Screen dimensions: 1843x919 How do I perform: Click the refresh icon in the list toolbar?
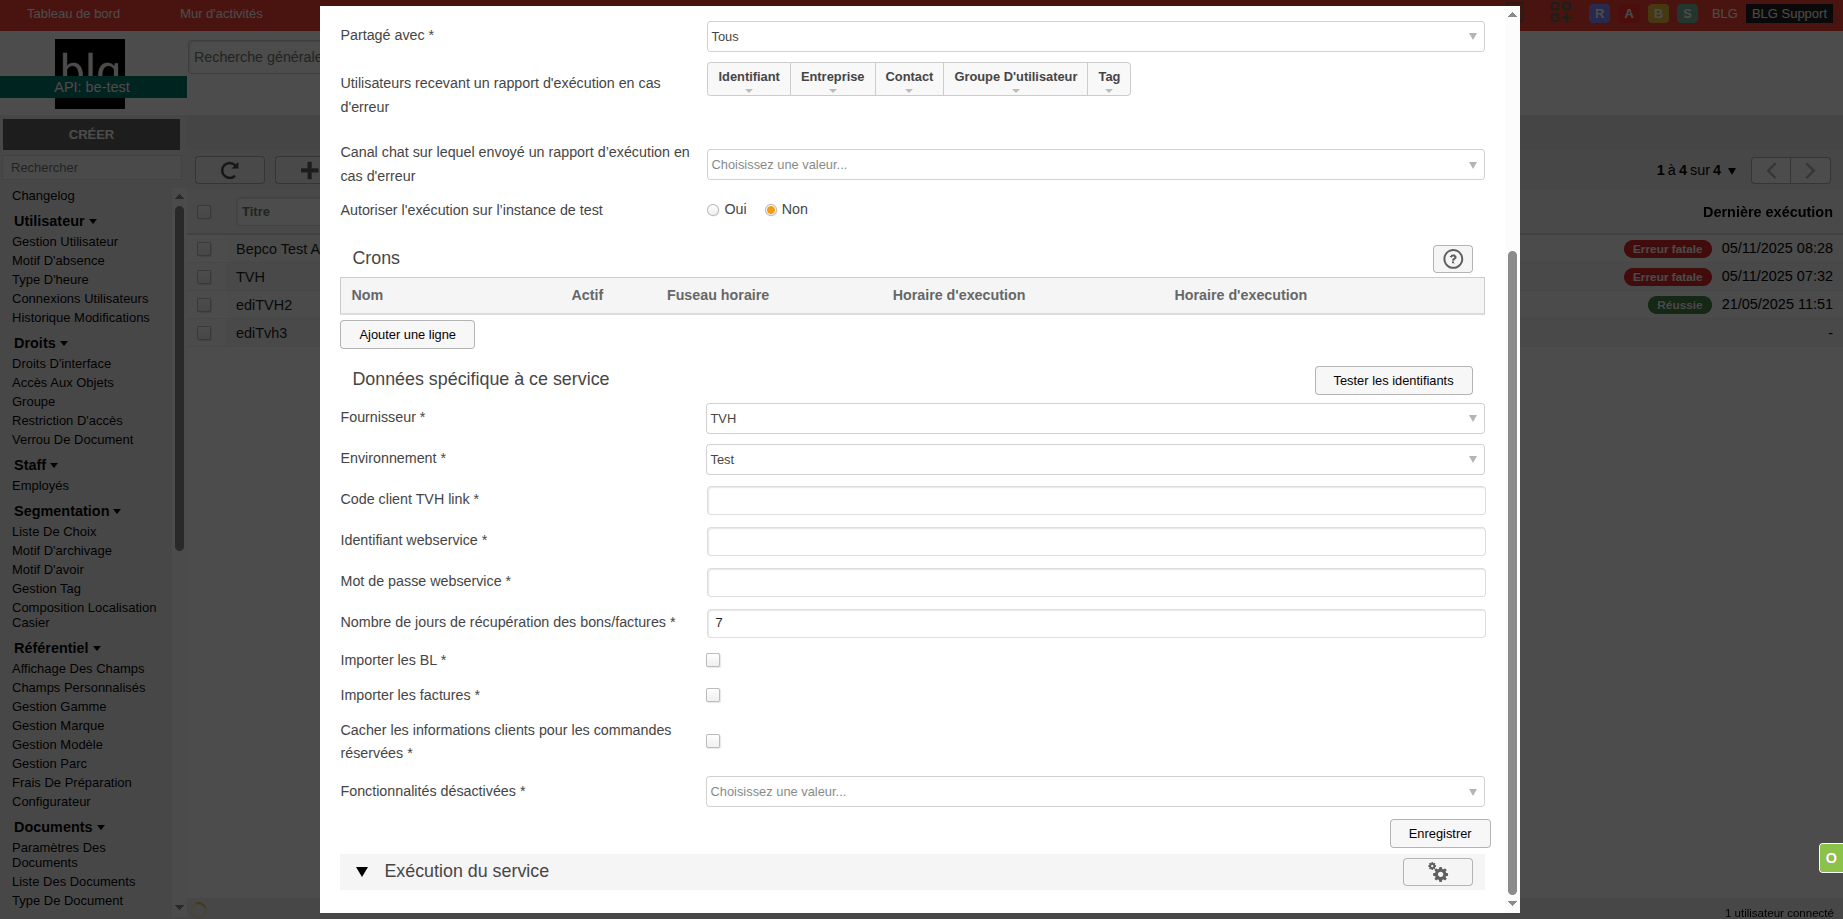[229, 170]
